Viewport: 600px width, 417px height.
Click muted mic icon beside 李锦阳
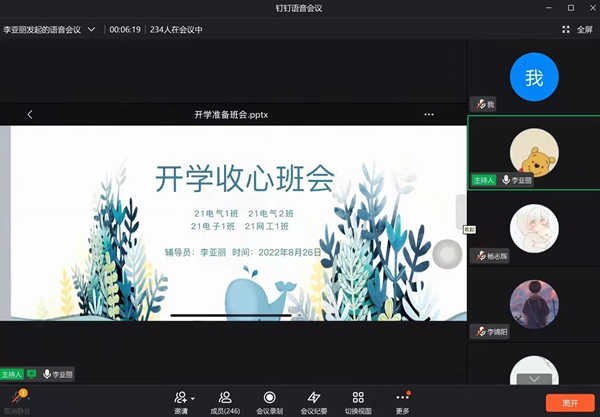[x=482, y=331]
